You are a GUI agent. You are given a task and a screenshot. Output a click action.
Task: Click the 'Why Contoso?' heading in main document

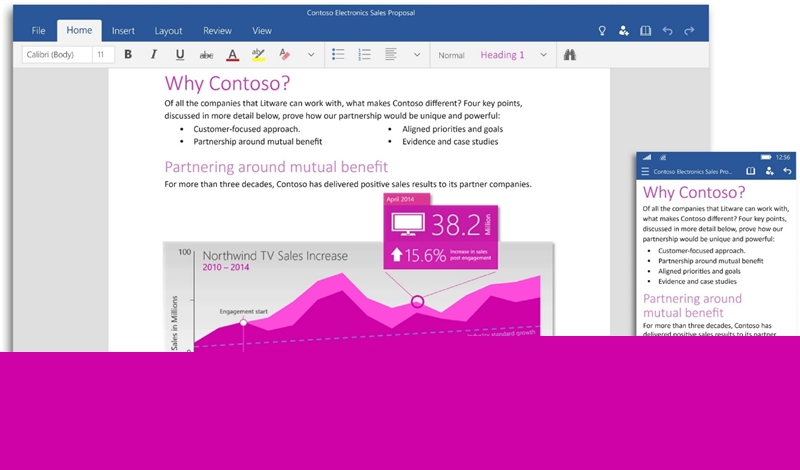228,83
